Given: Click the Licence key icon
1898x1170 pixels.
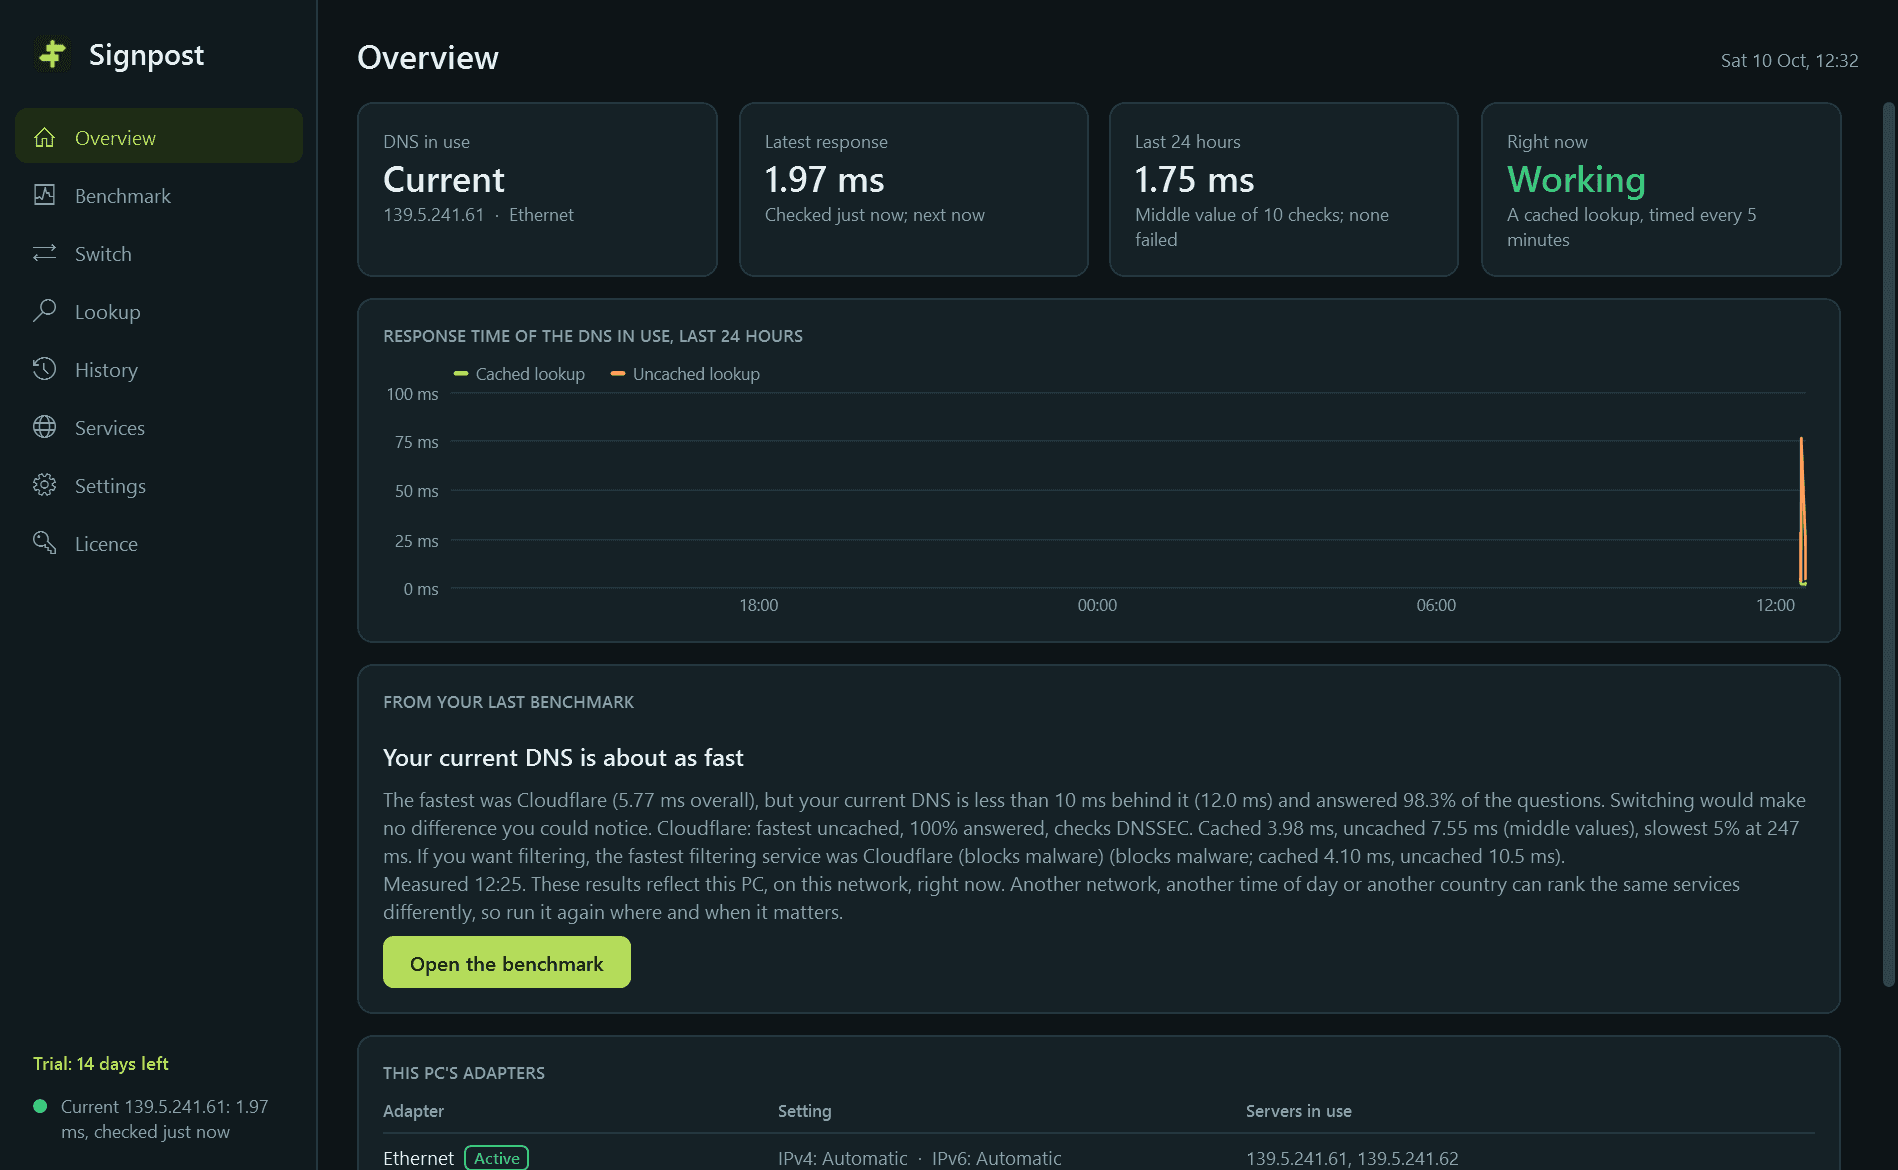Looking at the screenshot, I should point(44,543).
